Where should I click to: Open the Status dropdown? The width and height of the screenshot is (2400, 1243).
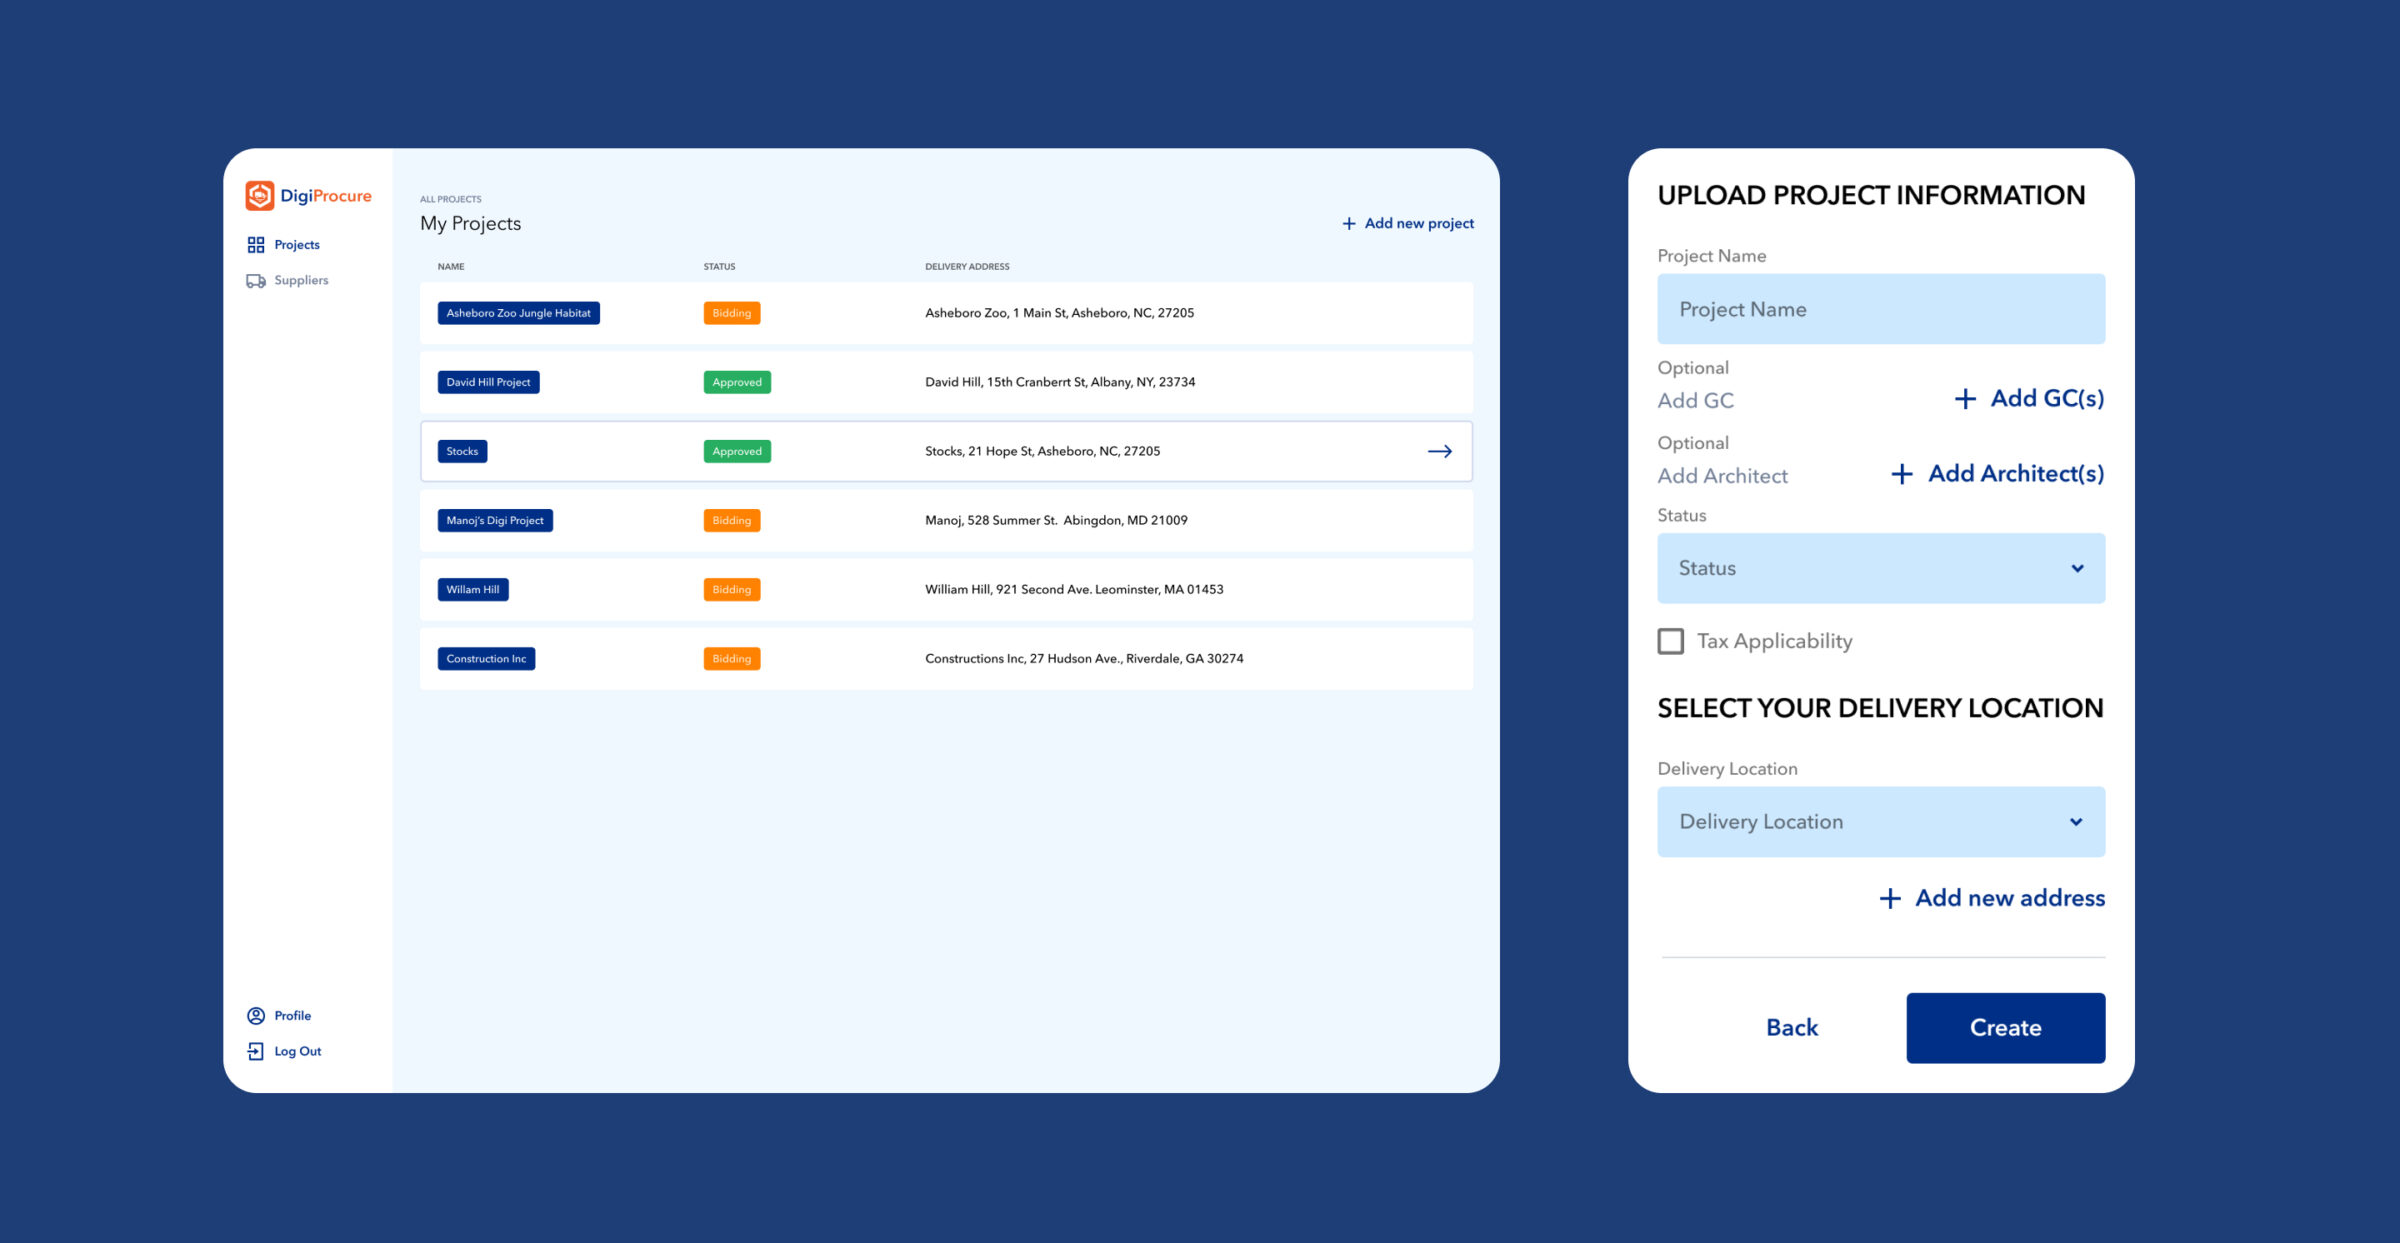(x=1880, y=568)
